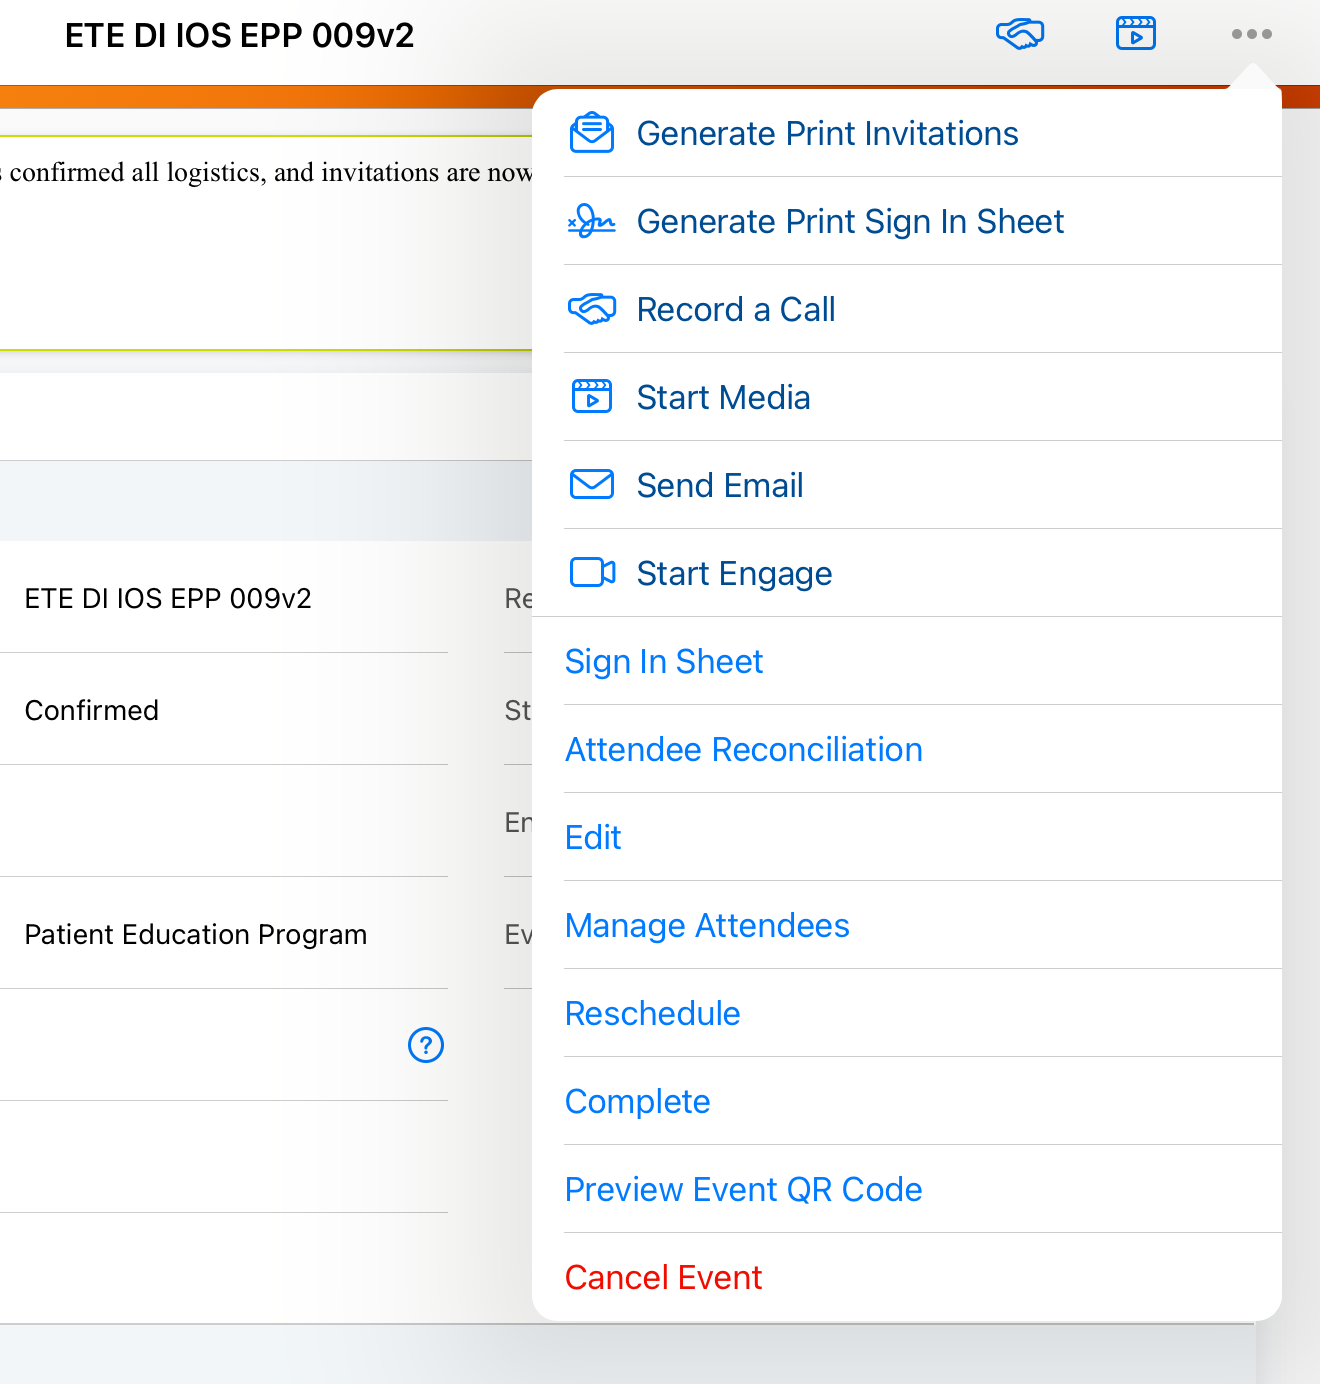Click the signature icon for Print Sign In Sheet

click(592, 221)
